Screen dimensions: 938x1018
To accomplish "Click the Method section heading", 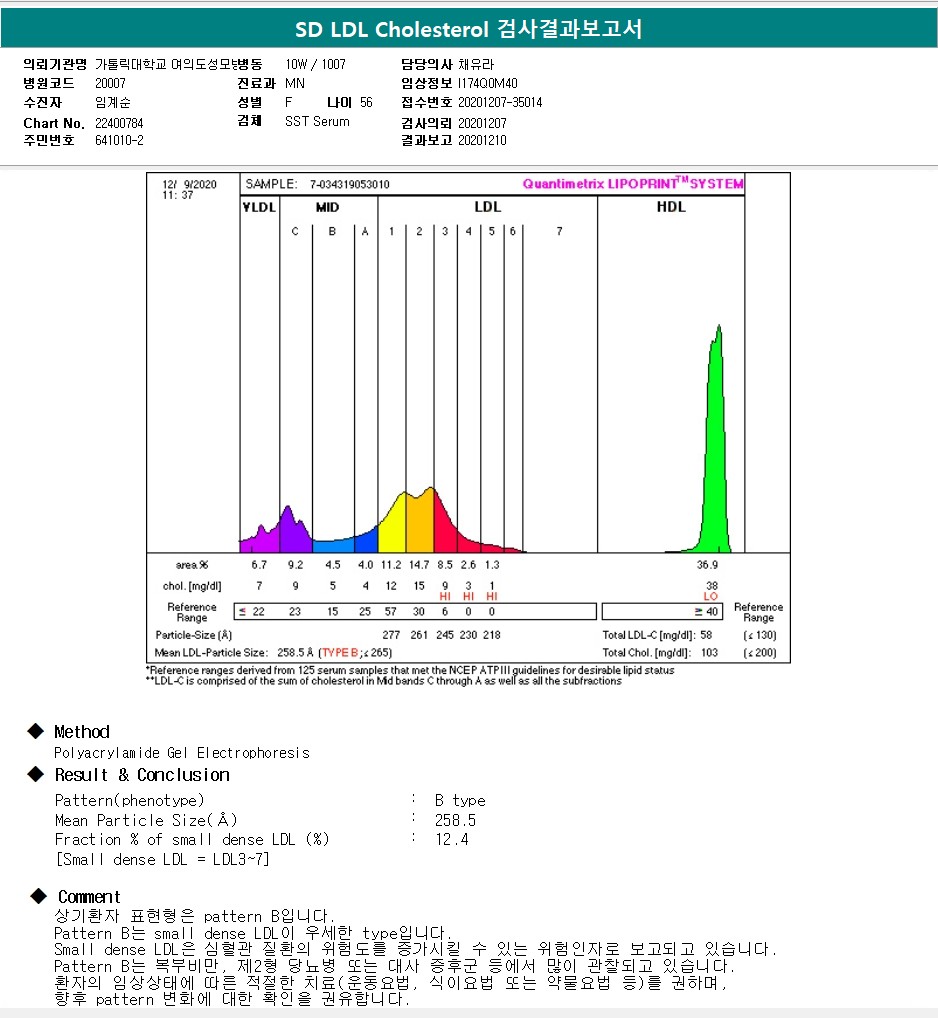I will pos(82,732).
